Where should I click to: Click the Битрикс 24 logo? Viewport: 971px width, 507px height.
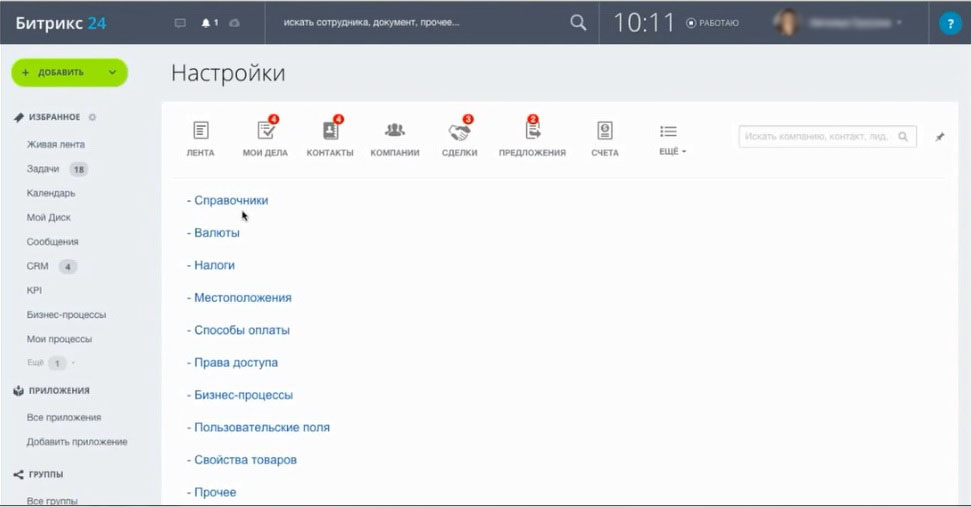click(x=61, y=24)
